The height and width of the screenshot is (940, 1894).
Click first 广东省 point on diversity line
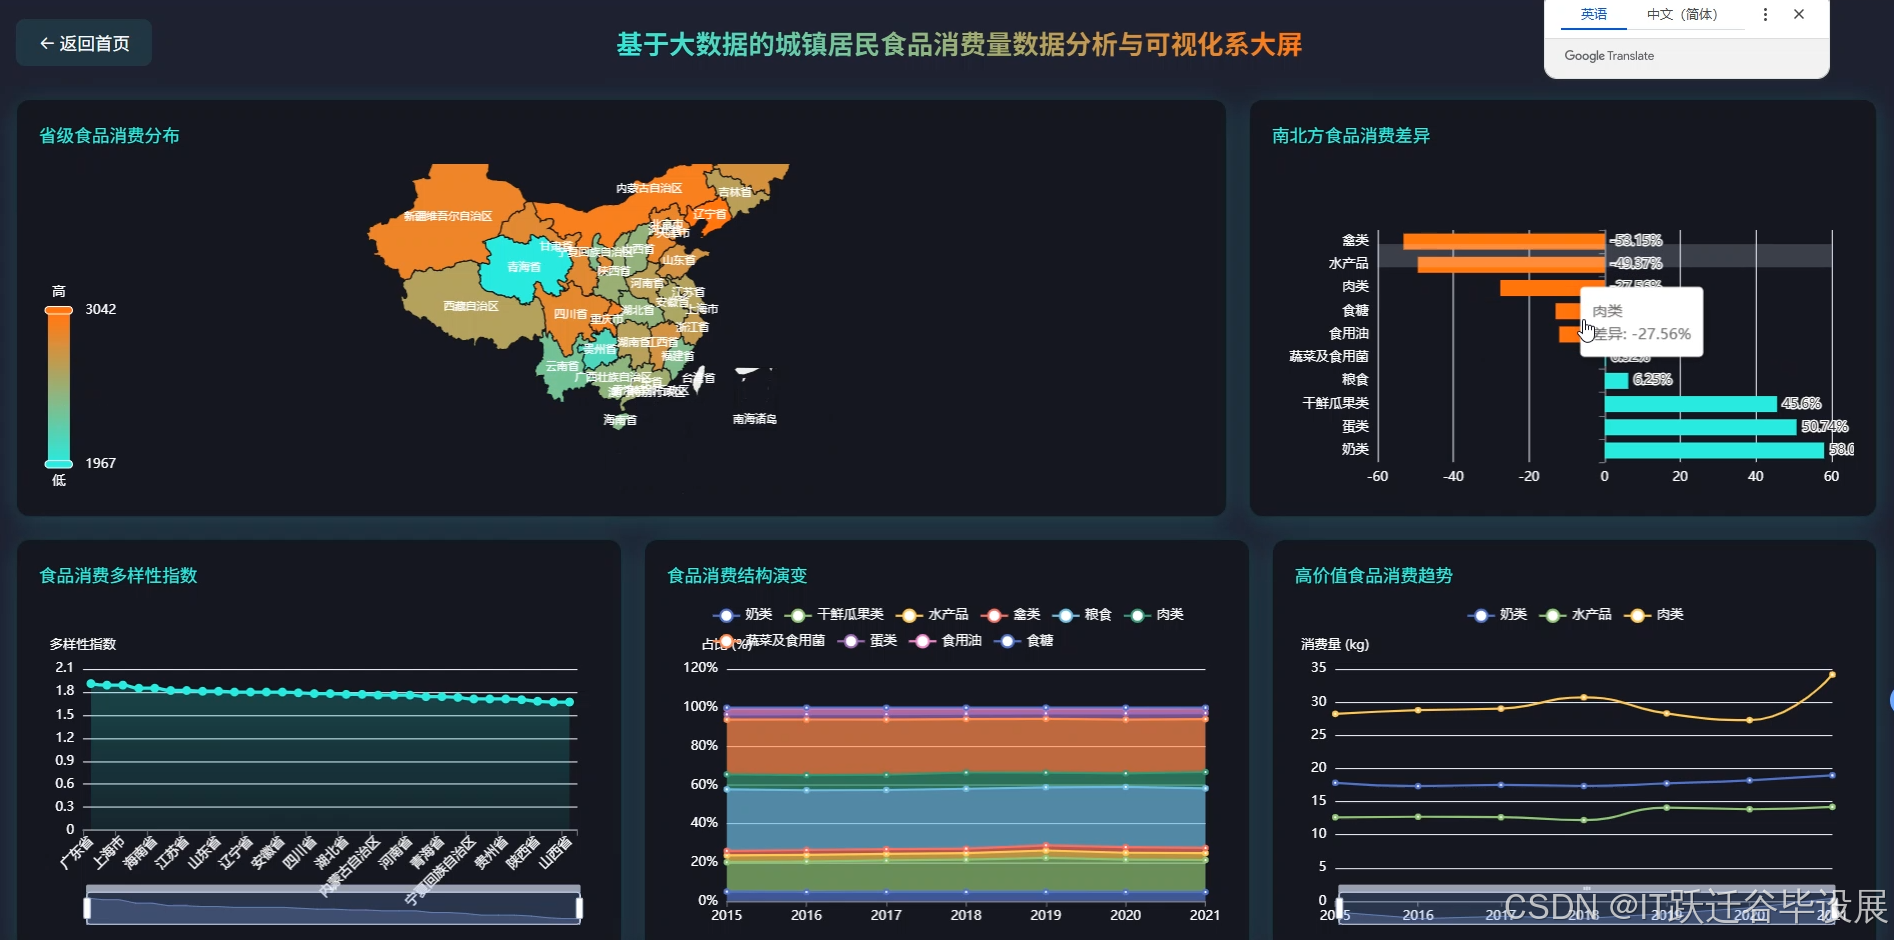click(91, 684)
